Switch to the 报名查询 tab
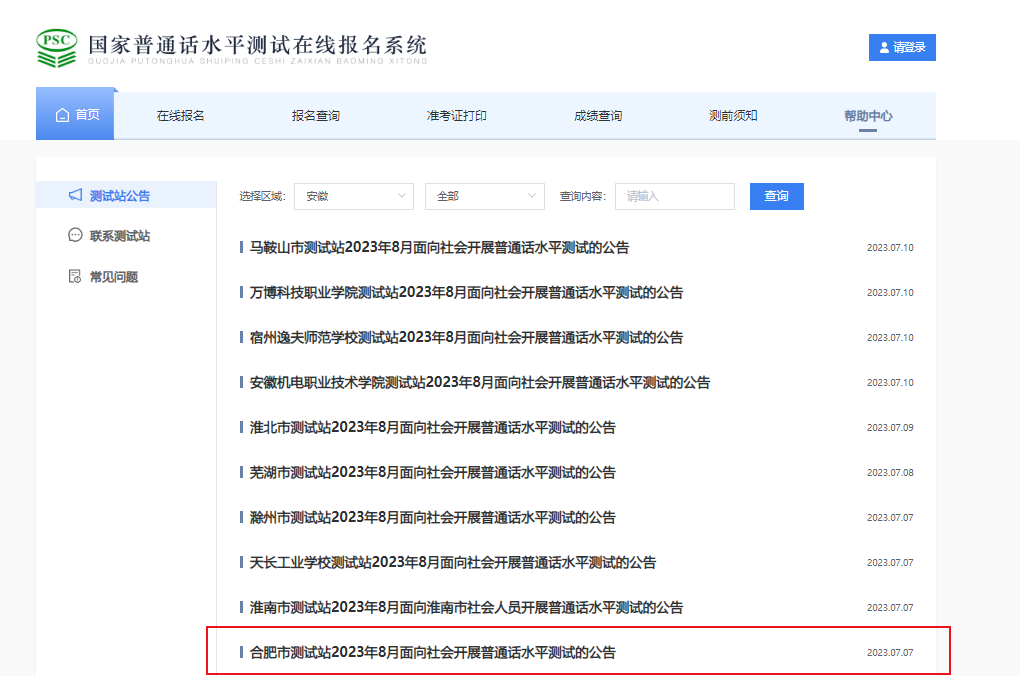1020x676 pixels. (x=315, y=116)
